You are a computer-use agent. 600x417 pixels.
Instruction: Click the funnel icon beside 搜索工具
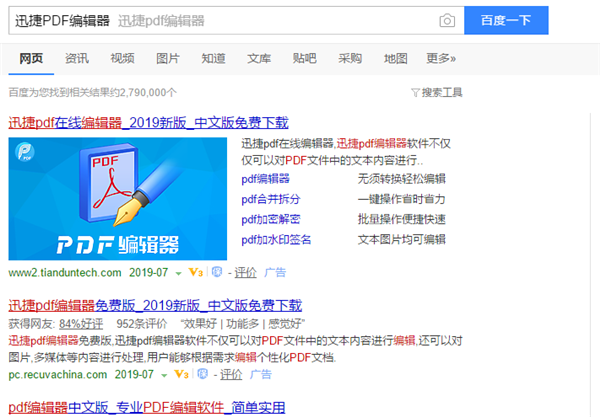point(415,93)
